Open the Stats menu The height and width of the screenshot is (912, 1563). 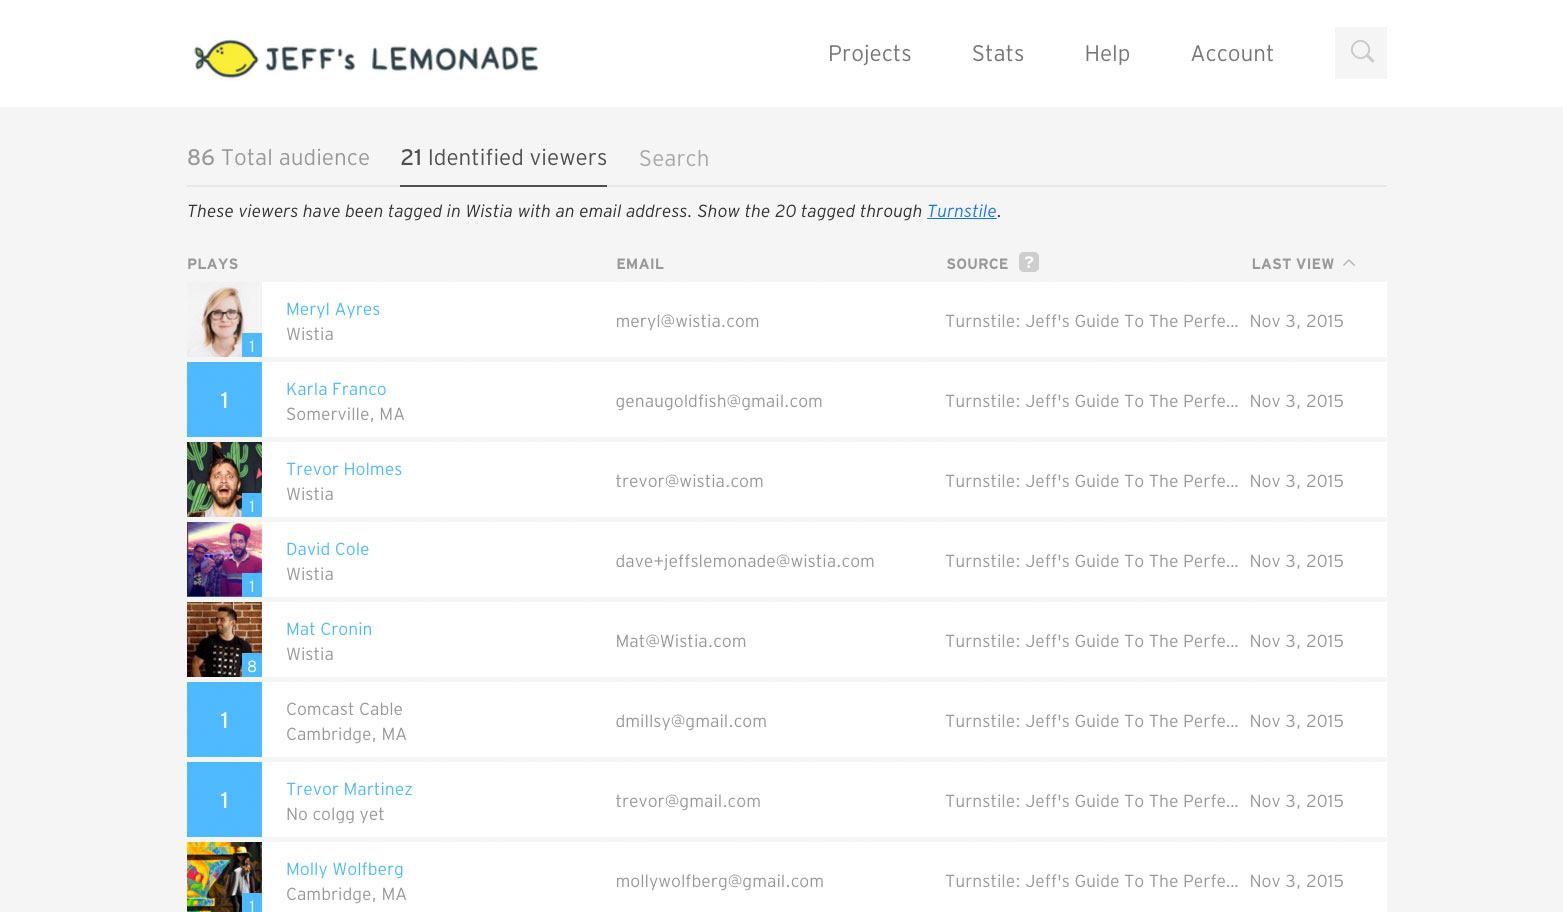point(998,54)
